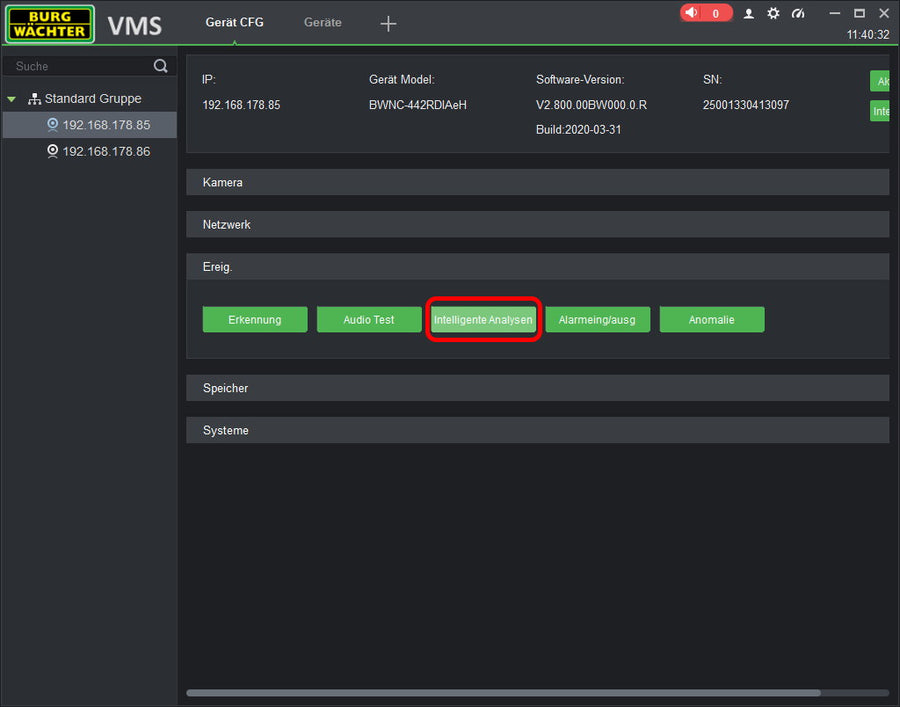Click camera icon for 192.168.178.86
Screen dimensions: 900x707
tap(53, 151)
